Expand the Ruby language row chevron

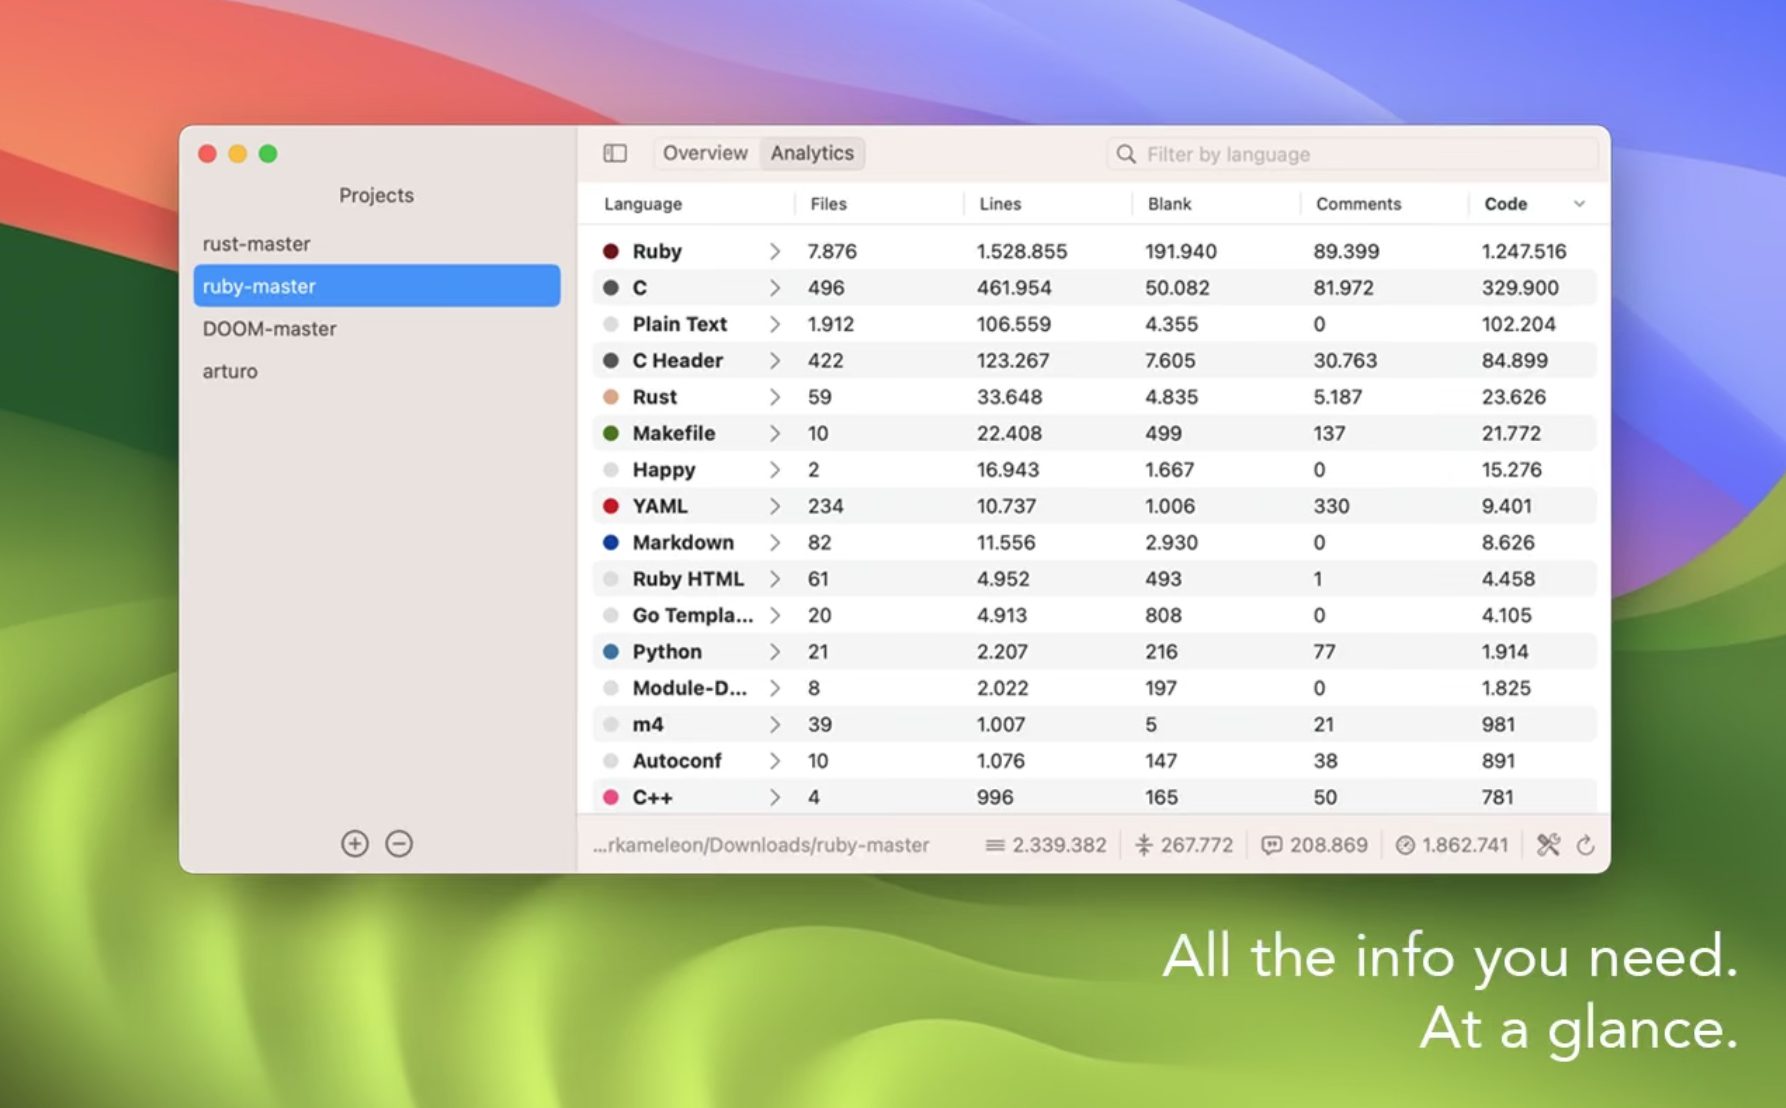pos(774,251)
